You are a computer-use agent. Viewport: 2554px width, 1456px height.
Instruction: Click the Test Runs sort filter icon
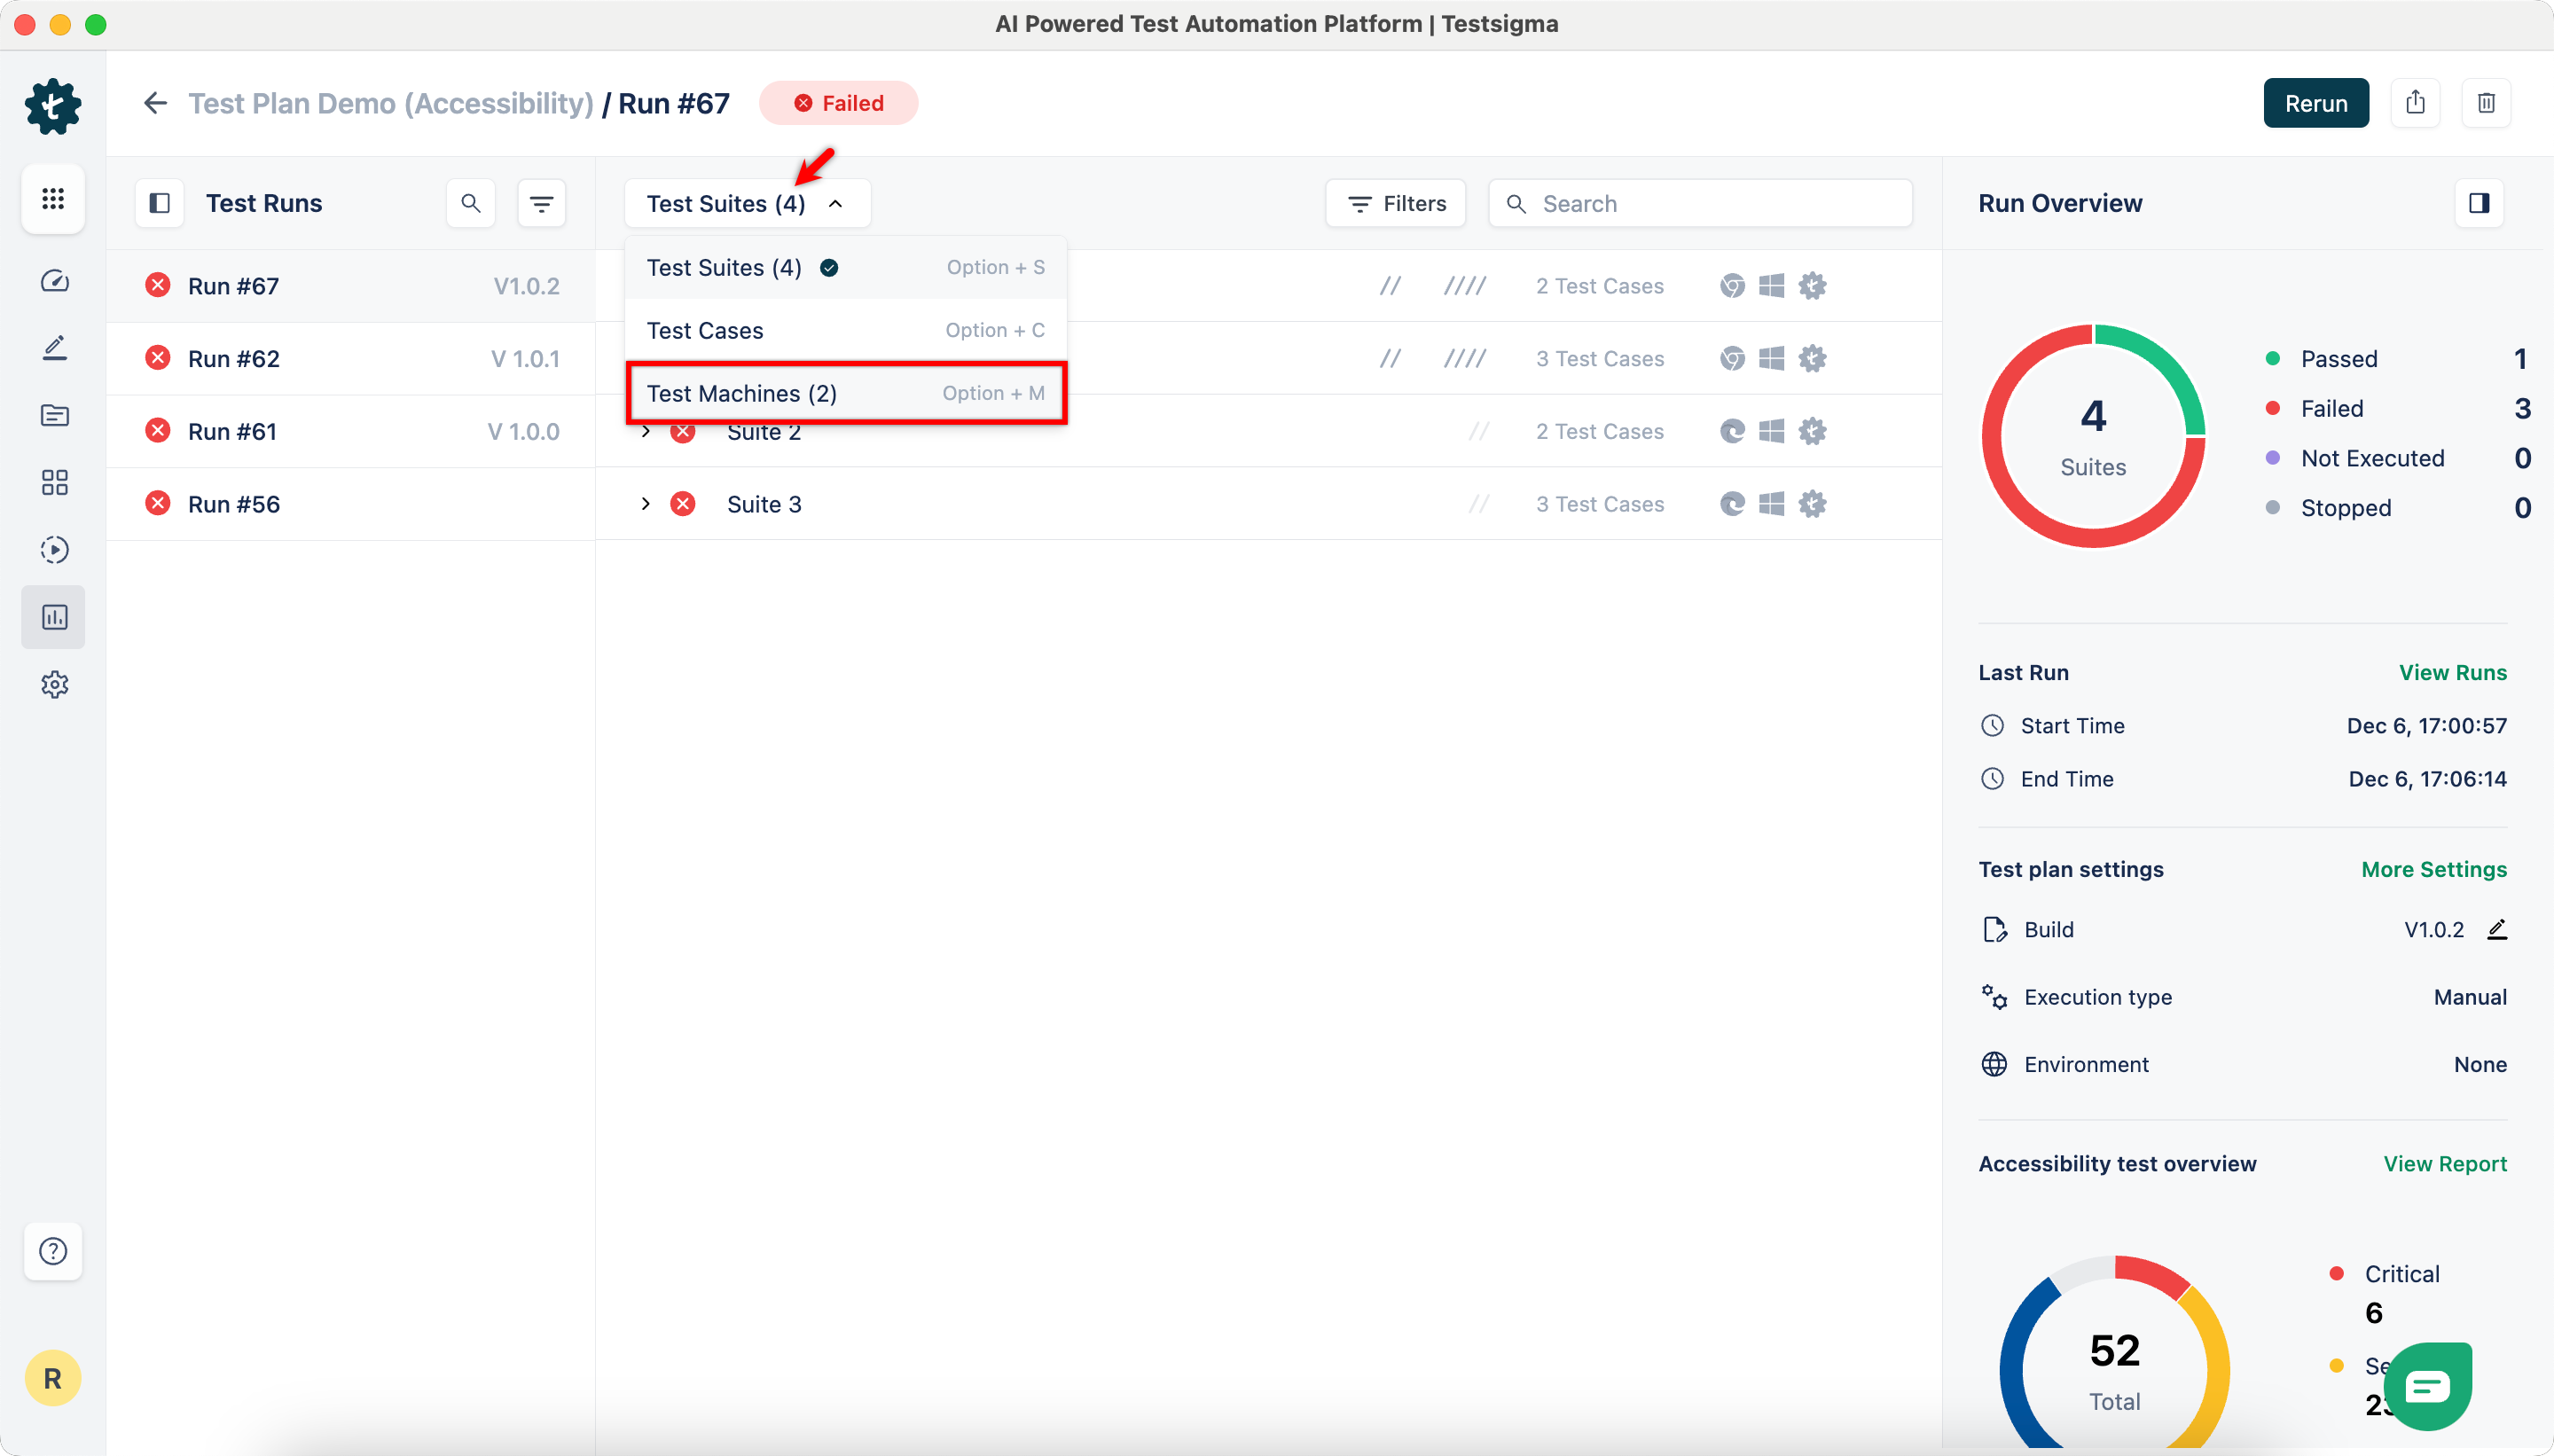(541, 203)
